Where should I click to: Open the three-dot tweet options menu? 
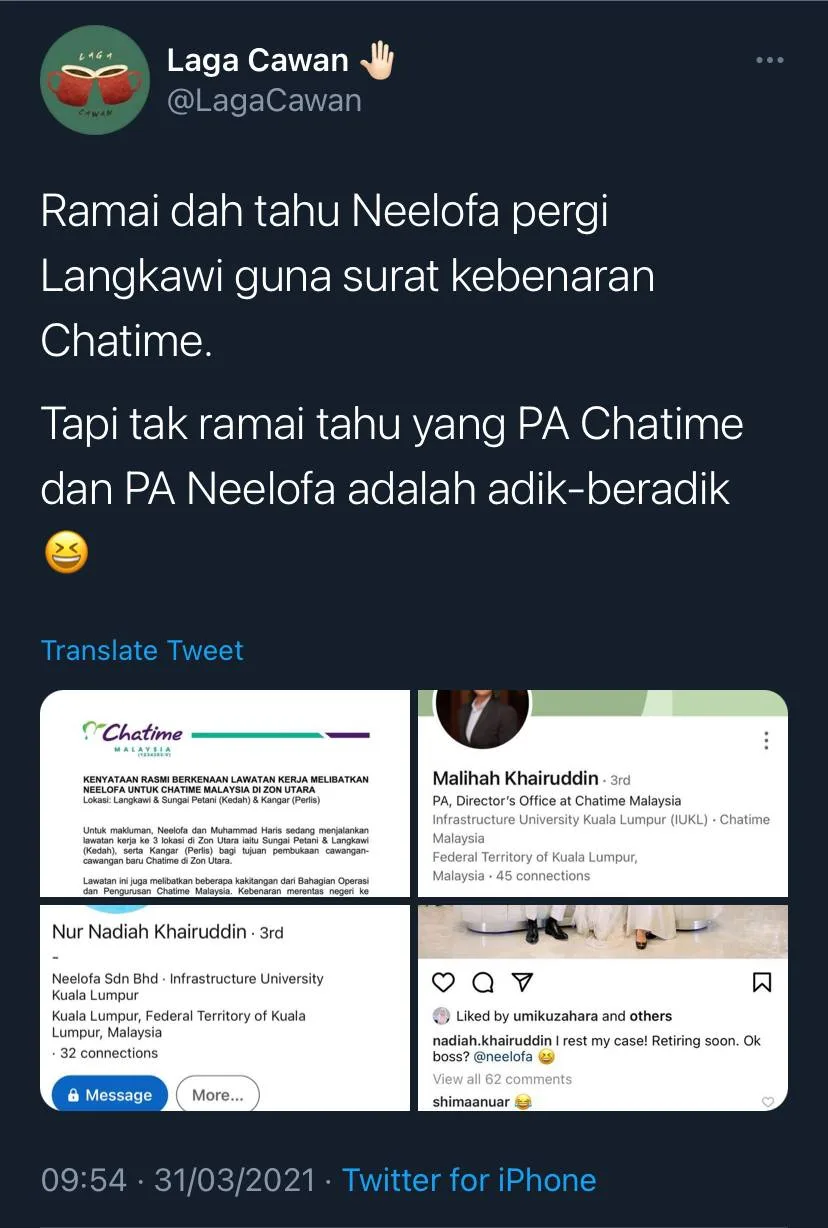click(769, 61)
